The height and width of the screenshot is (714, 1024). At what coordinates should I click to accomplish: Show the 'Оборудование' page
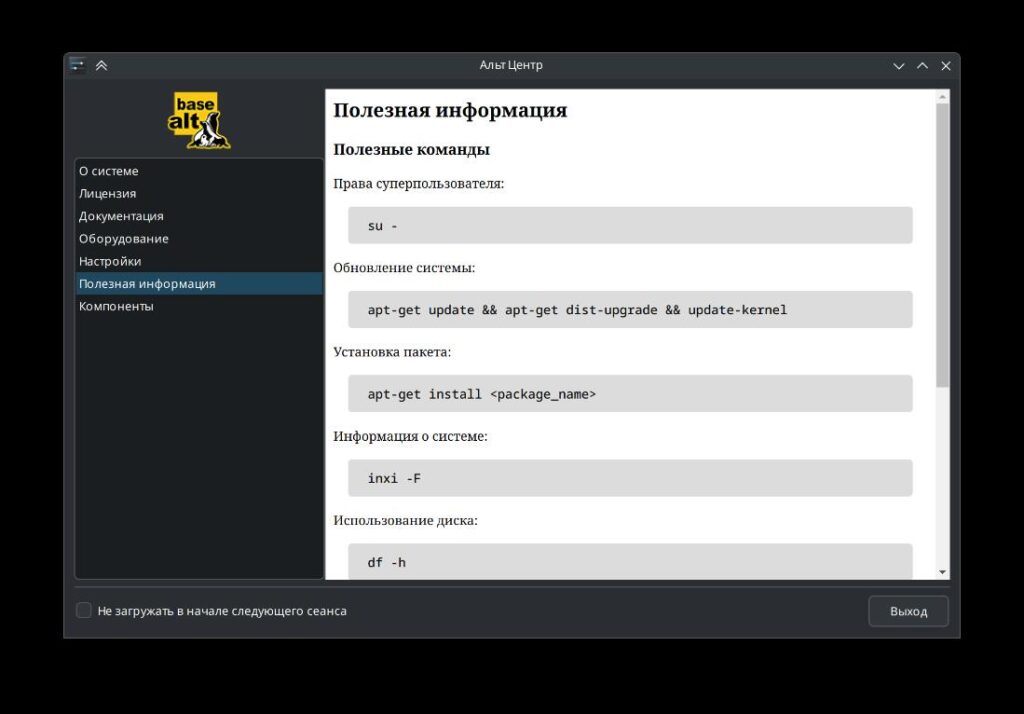[x=199, y=238]
